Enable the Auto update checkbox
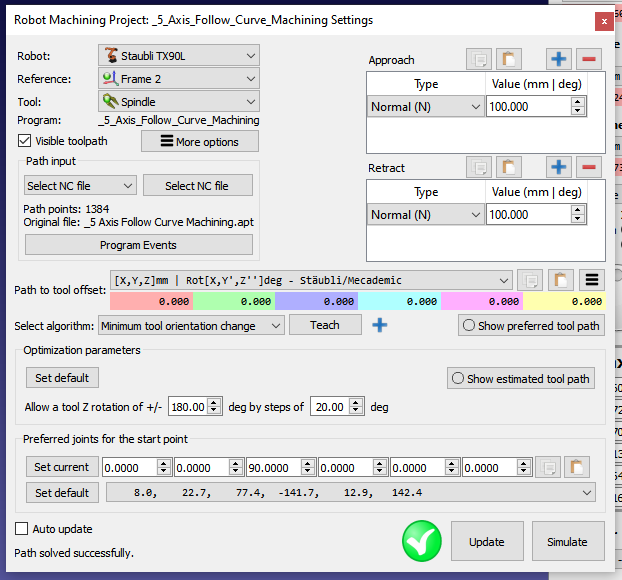 (21, 529)
